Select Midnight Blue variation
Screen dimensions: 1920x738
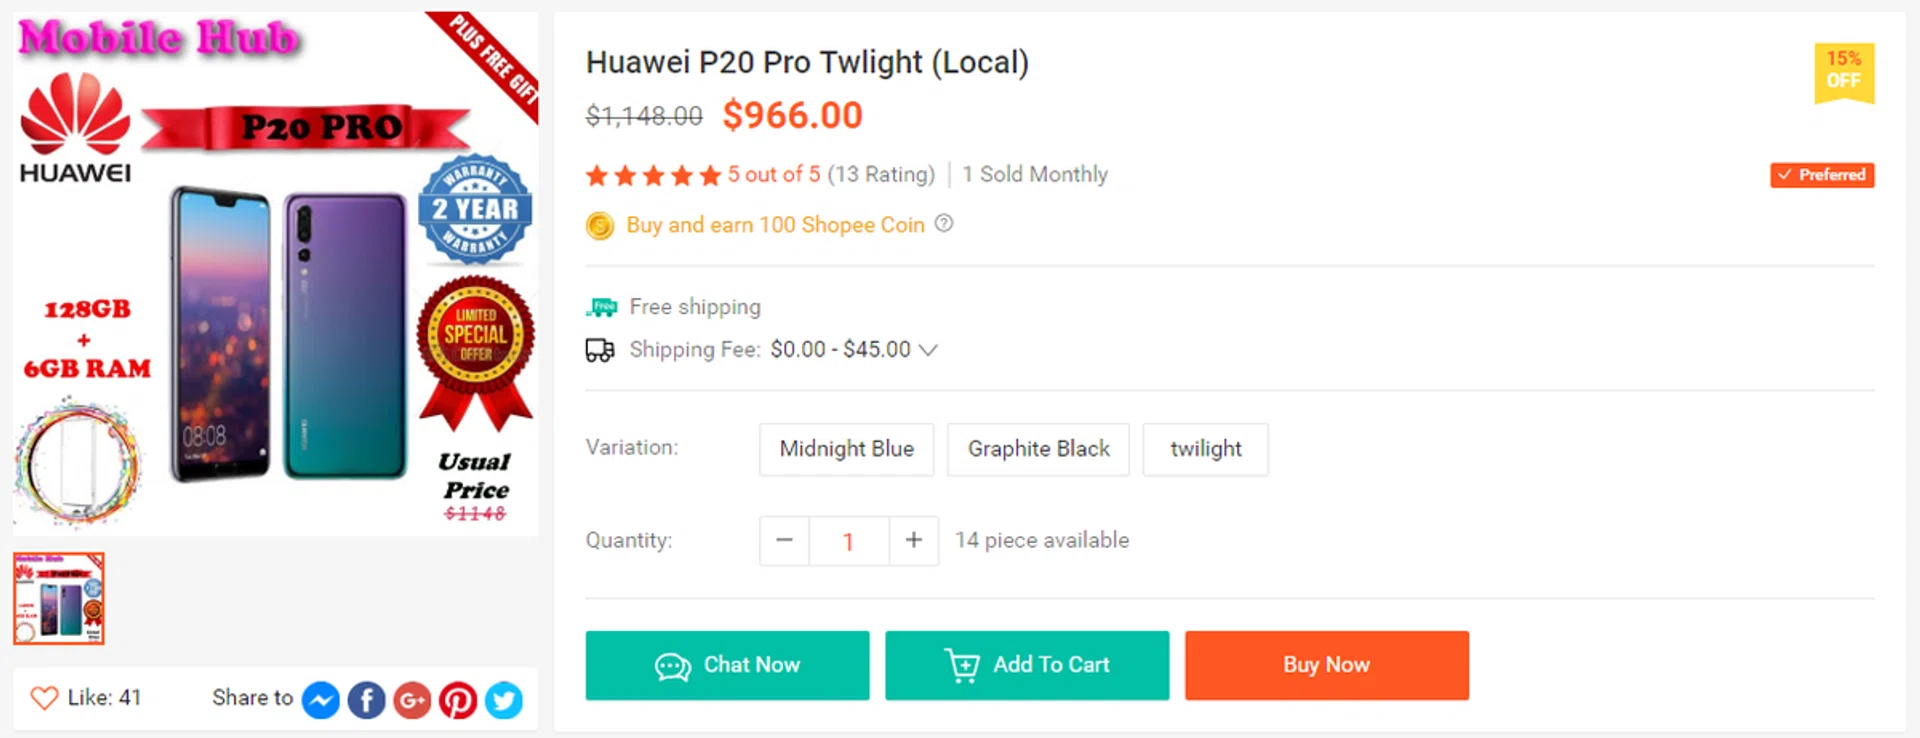click(846, 449)
